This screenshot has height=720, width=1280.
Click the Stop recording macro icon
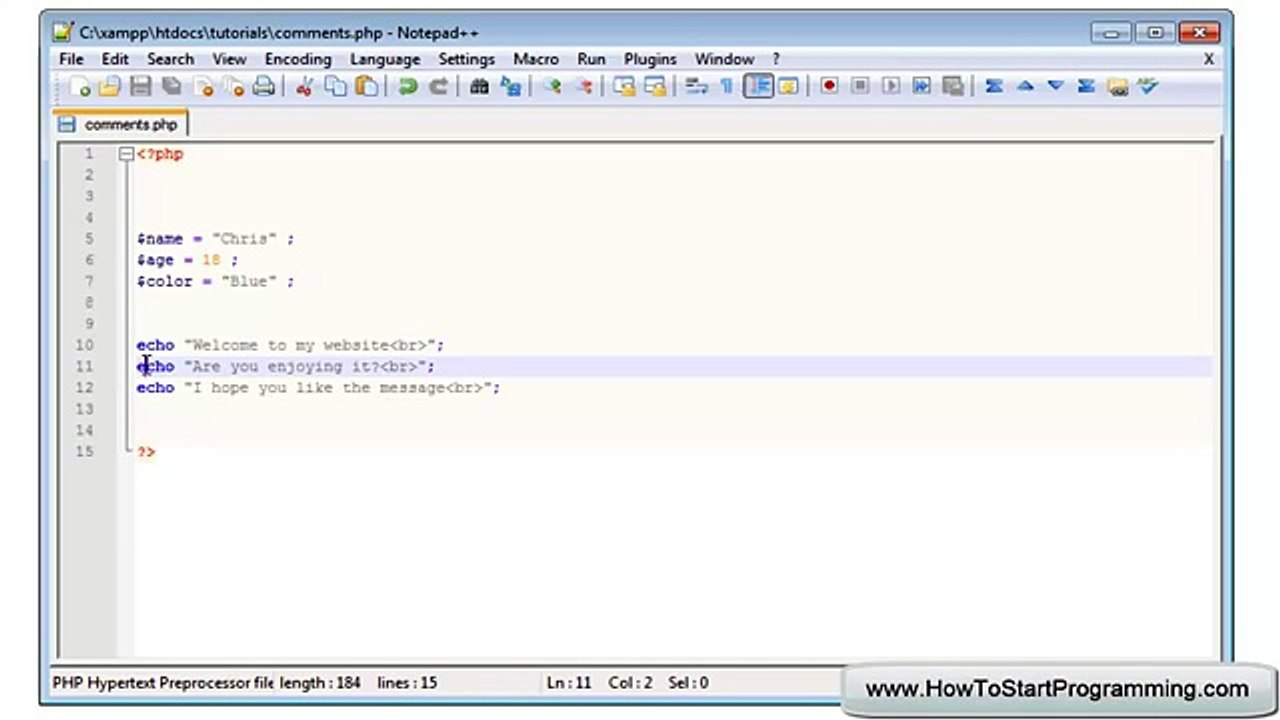[x=860, y=87]
